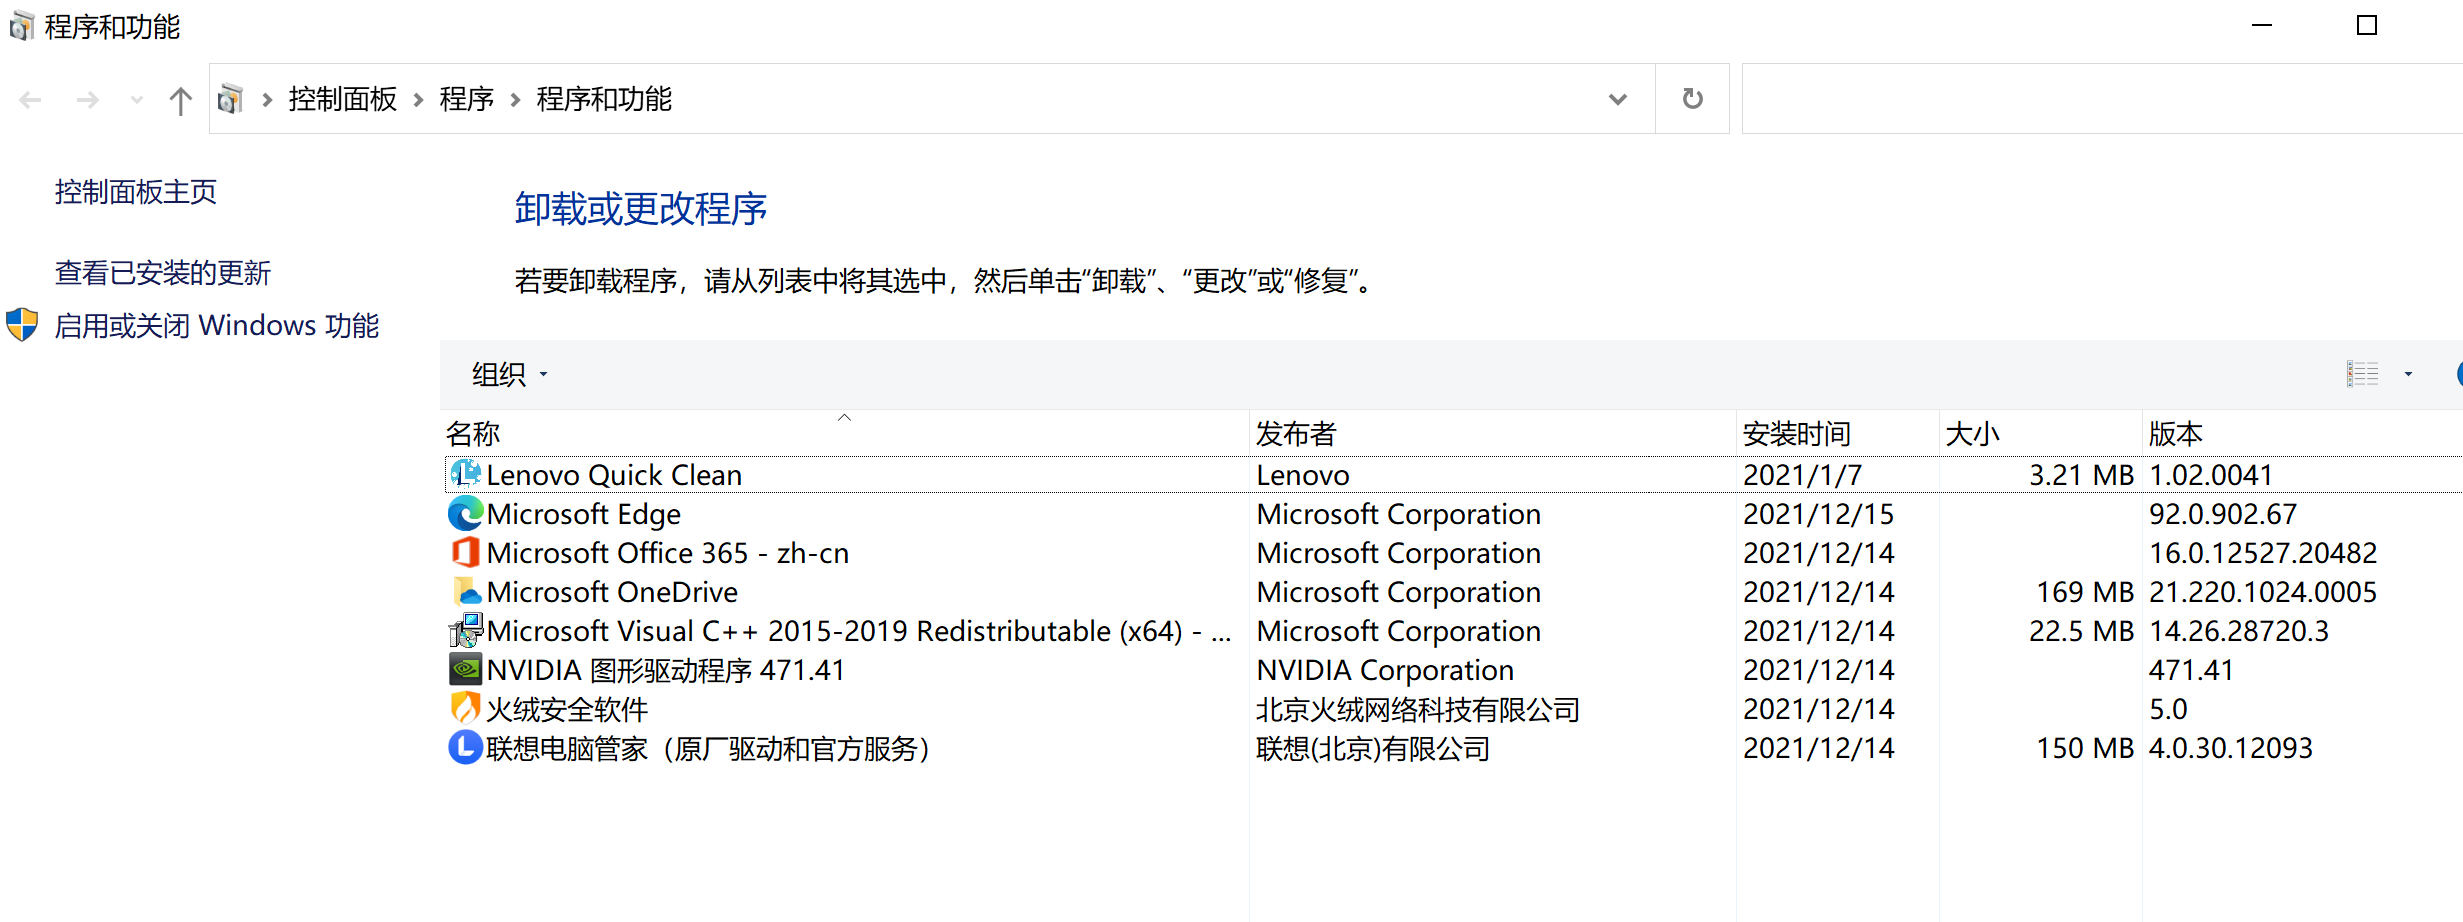
Task: Click the Microsoft OneDrive program icon
Action: tap(465, 591)
